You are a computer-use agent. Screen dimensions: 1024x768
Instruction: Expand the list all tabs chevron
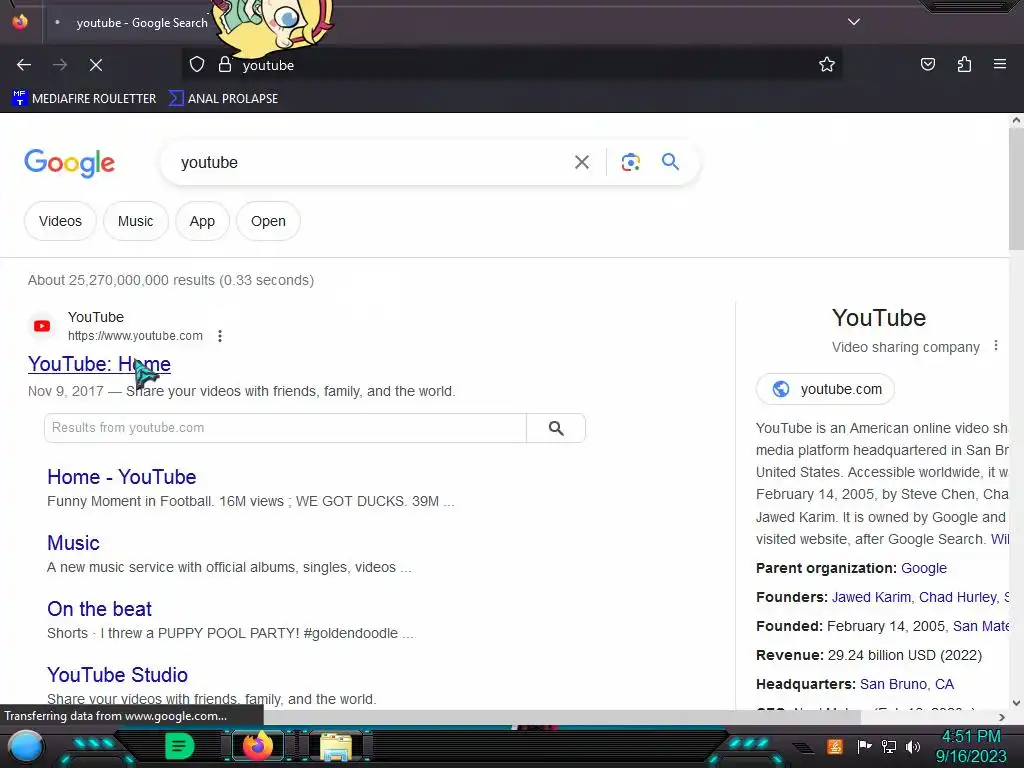coord(854,22)
